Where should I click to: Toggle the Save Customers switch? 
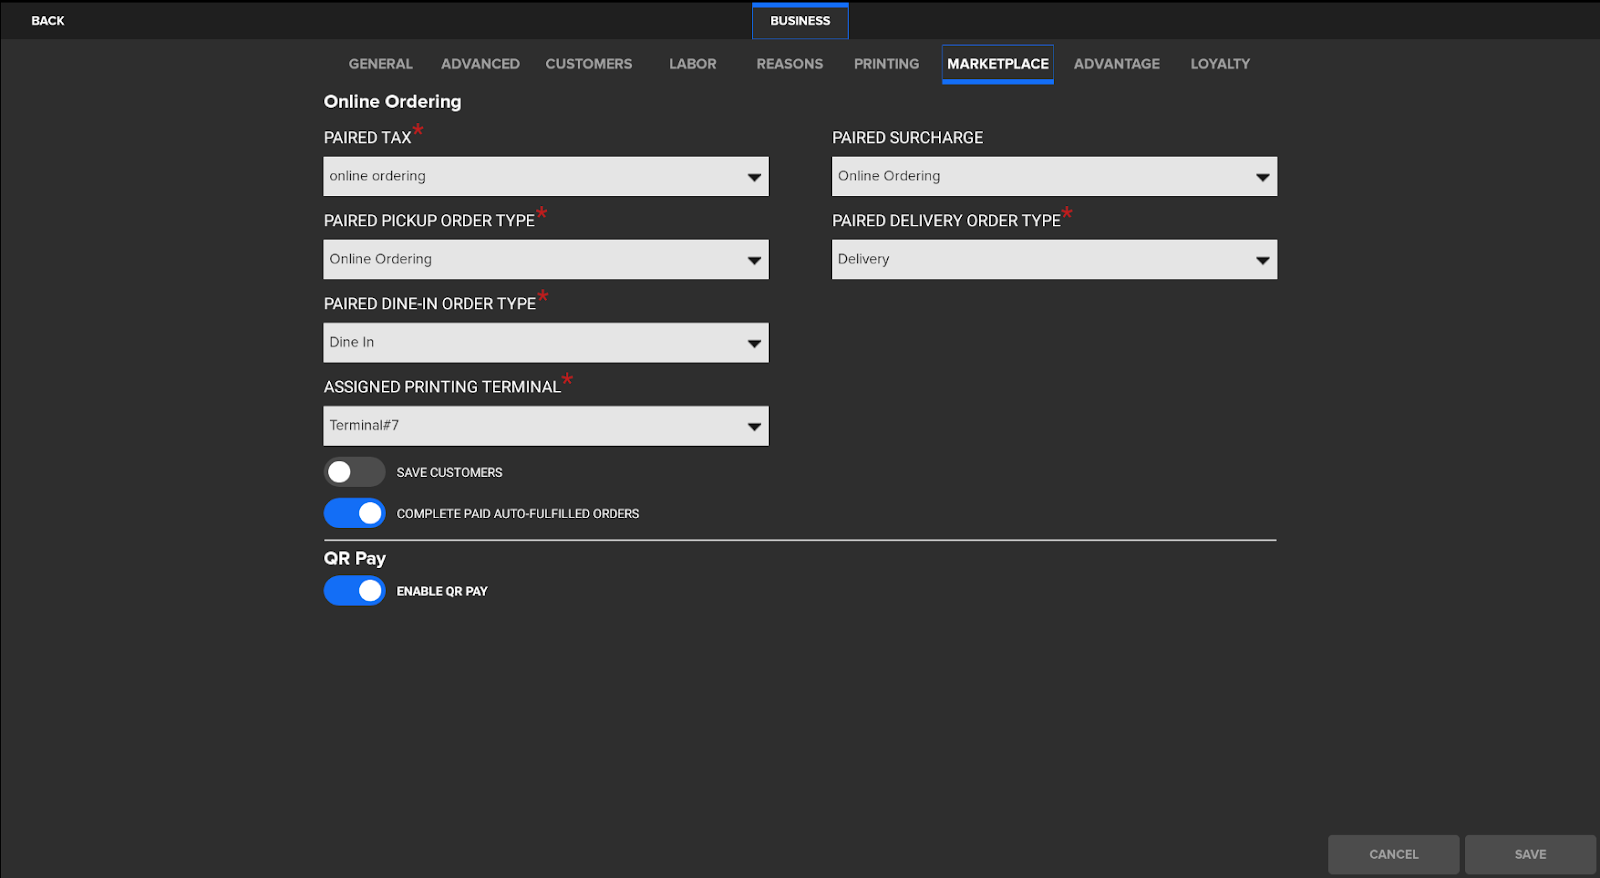click(354, 472)
